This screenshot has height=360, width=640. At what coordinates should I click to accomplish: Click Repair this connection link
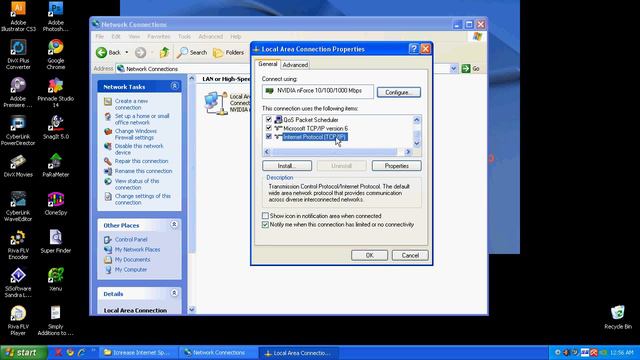141,161
